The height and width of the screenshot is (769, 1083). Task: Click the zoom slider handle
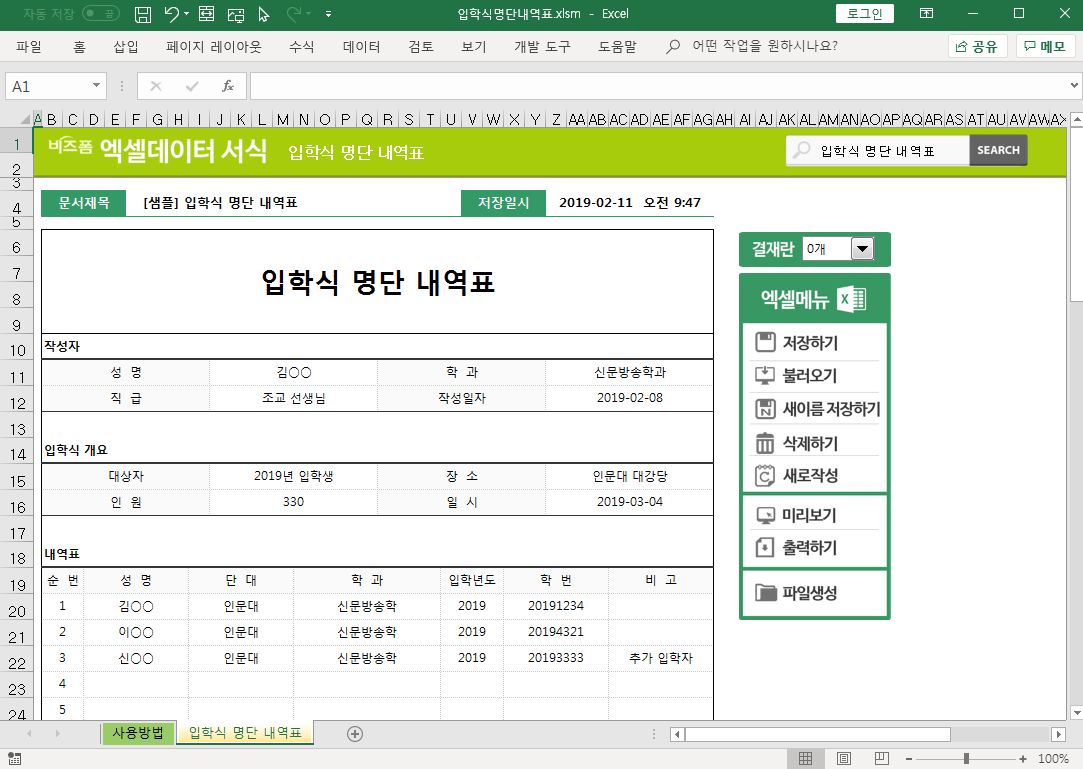point(966,759)
